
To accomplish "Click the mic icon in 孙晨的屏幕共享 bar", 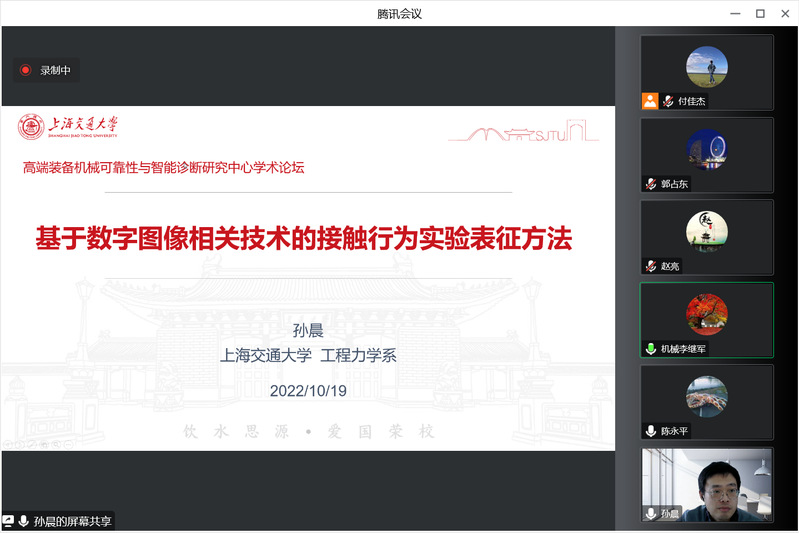I will point(24,521).
